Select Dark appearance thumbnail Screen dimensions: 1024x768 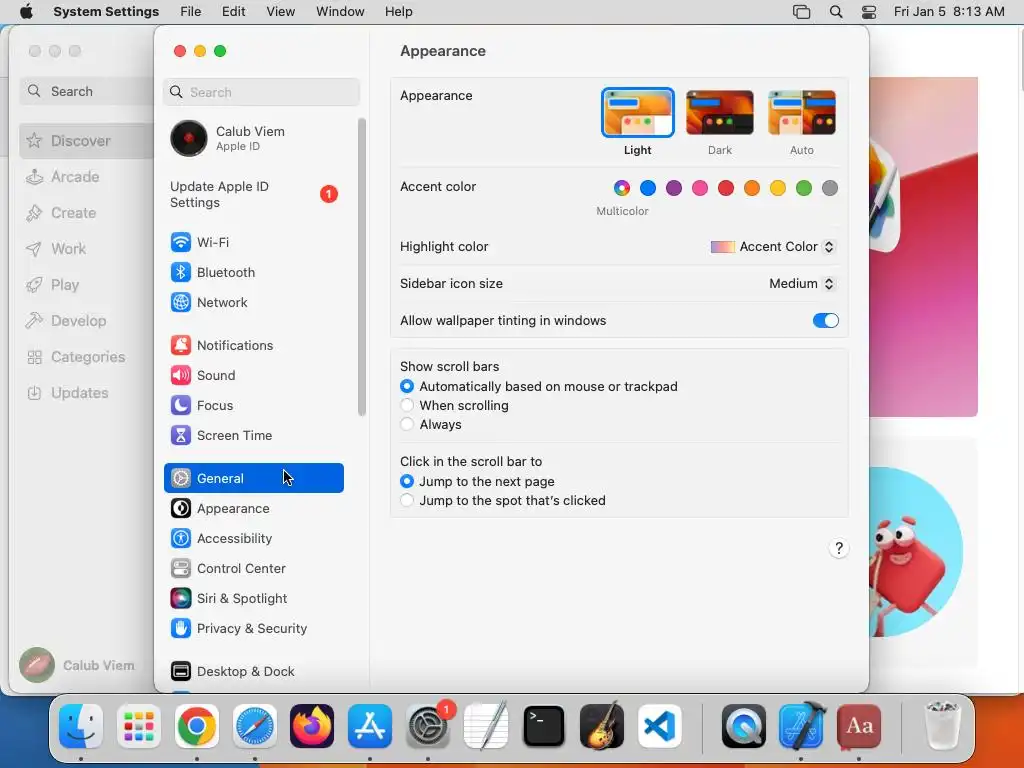pos(720,112)
